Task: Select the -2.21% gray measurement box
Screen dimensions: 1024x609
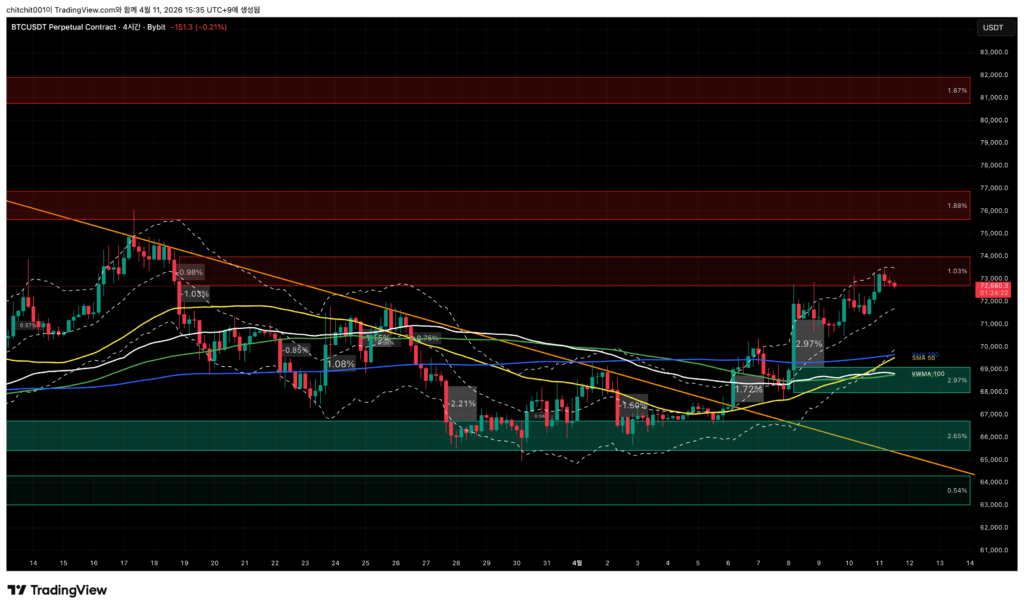Action: point(461,405)
